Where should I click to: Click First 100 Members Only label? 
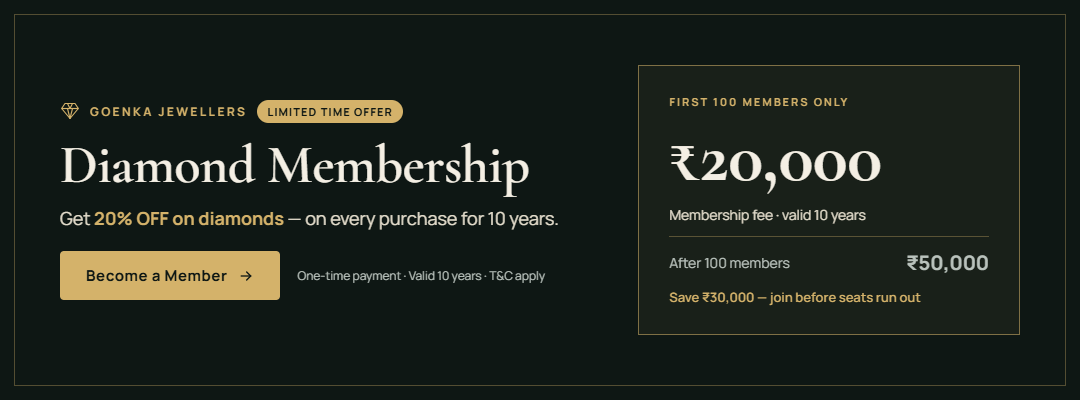point(758,103)
